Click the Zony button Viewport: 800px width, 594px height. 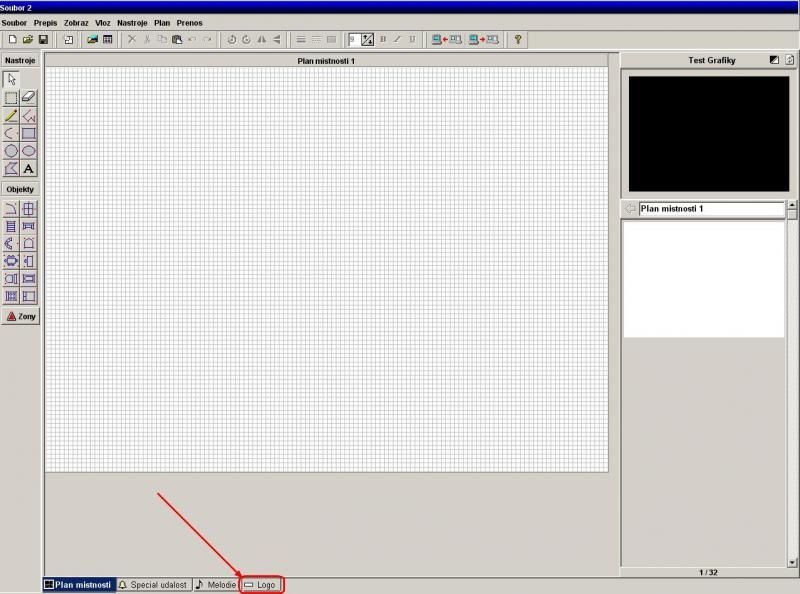21,316
